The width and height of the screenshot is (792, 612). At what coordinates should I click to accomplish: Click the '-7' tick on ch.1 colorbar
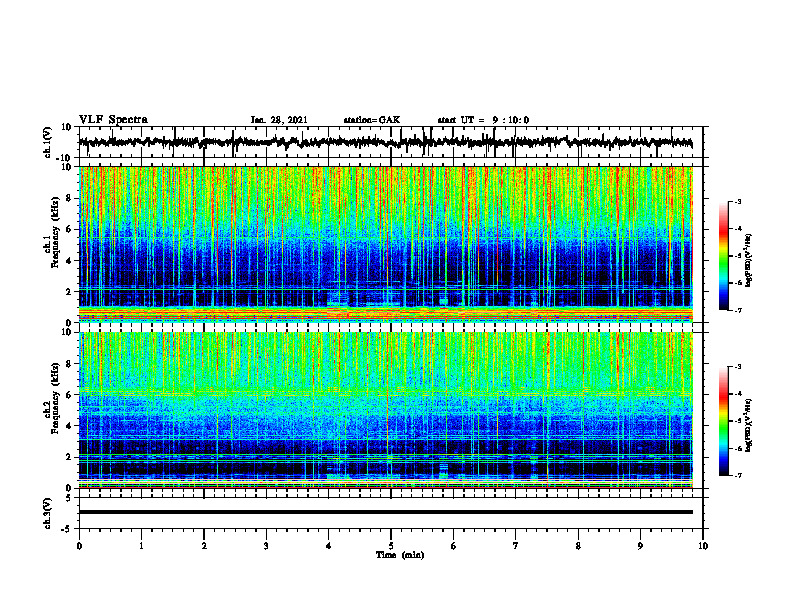click(x=738, y=310)
